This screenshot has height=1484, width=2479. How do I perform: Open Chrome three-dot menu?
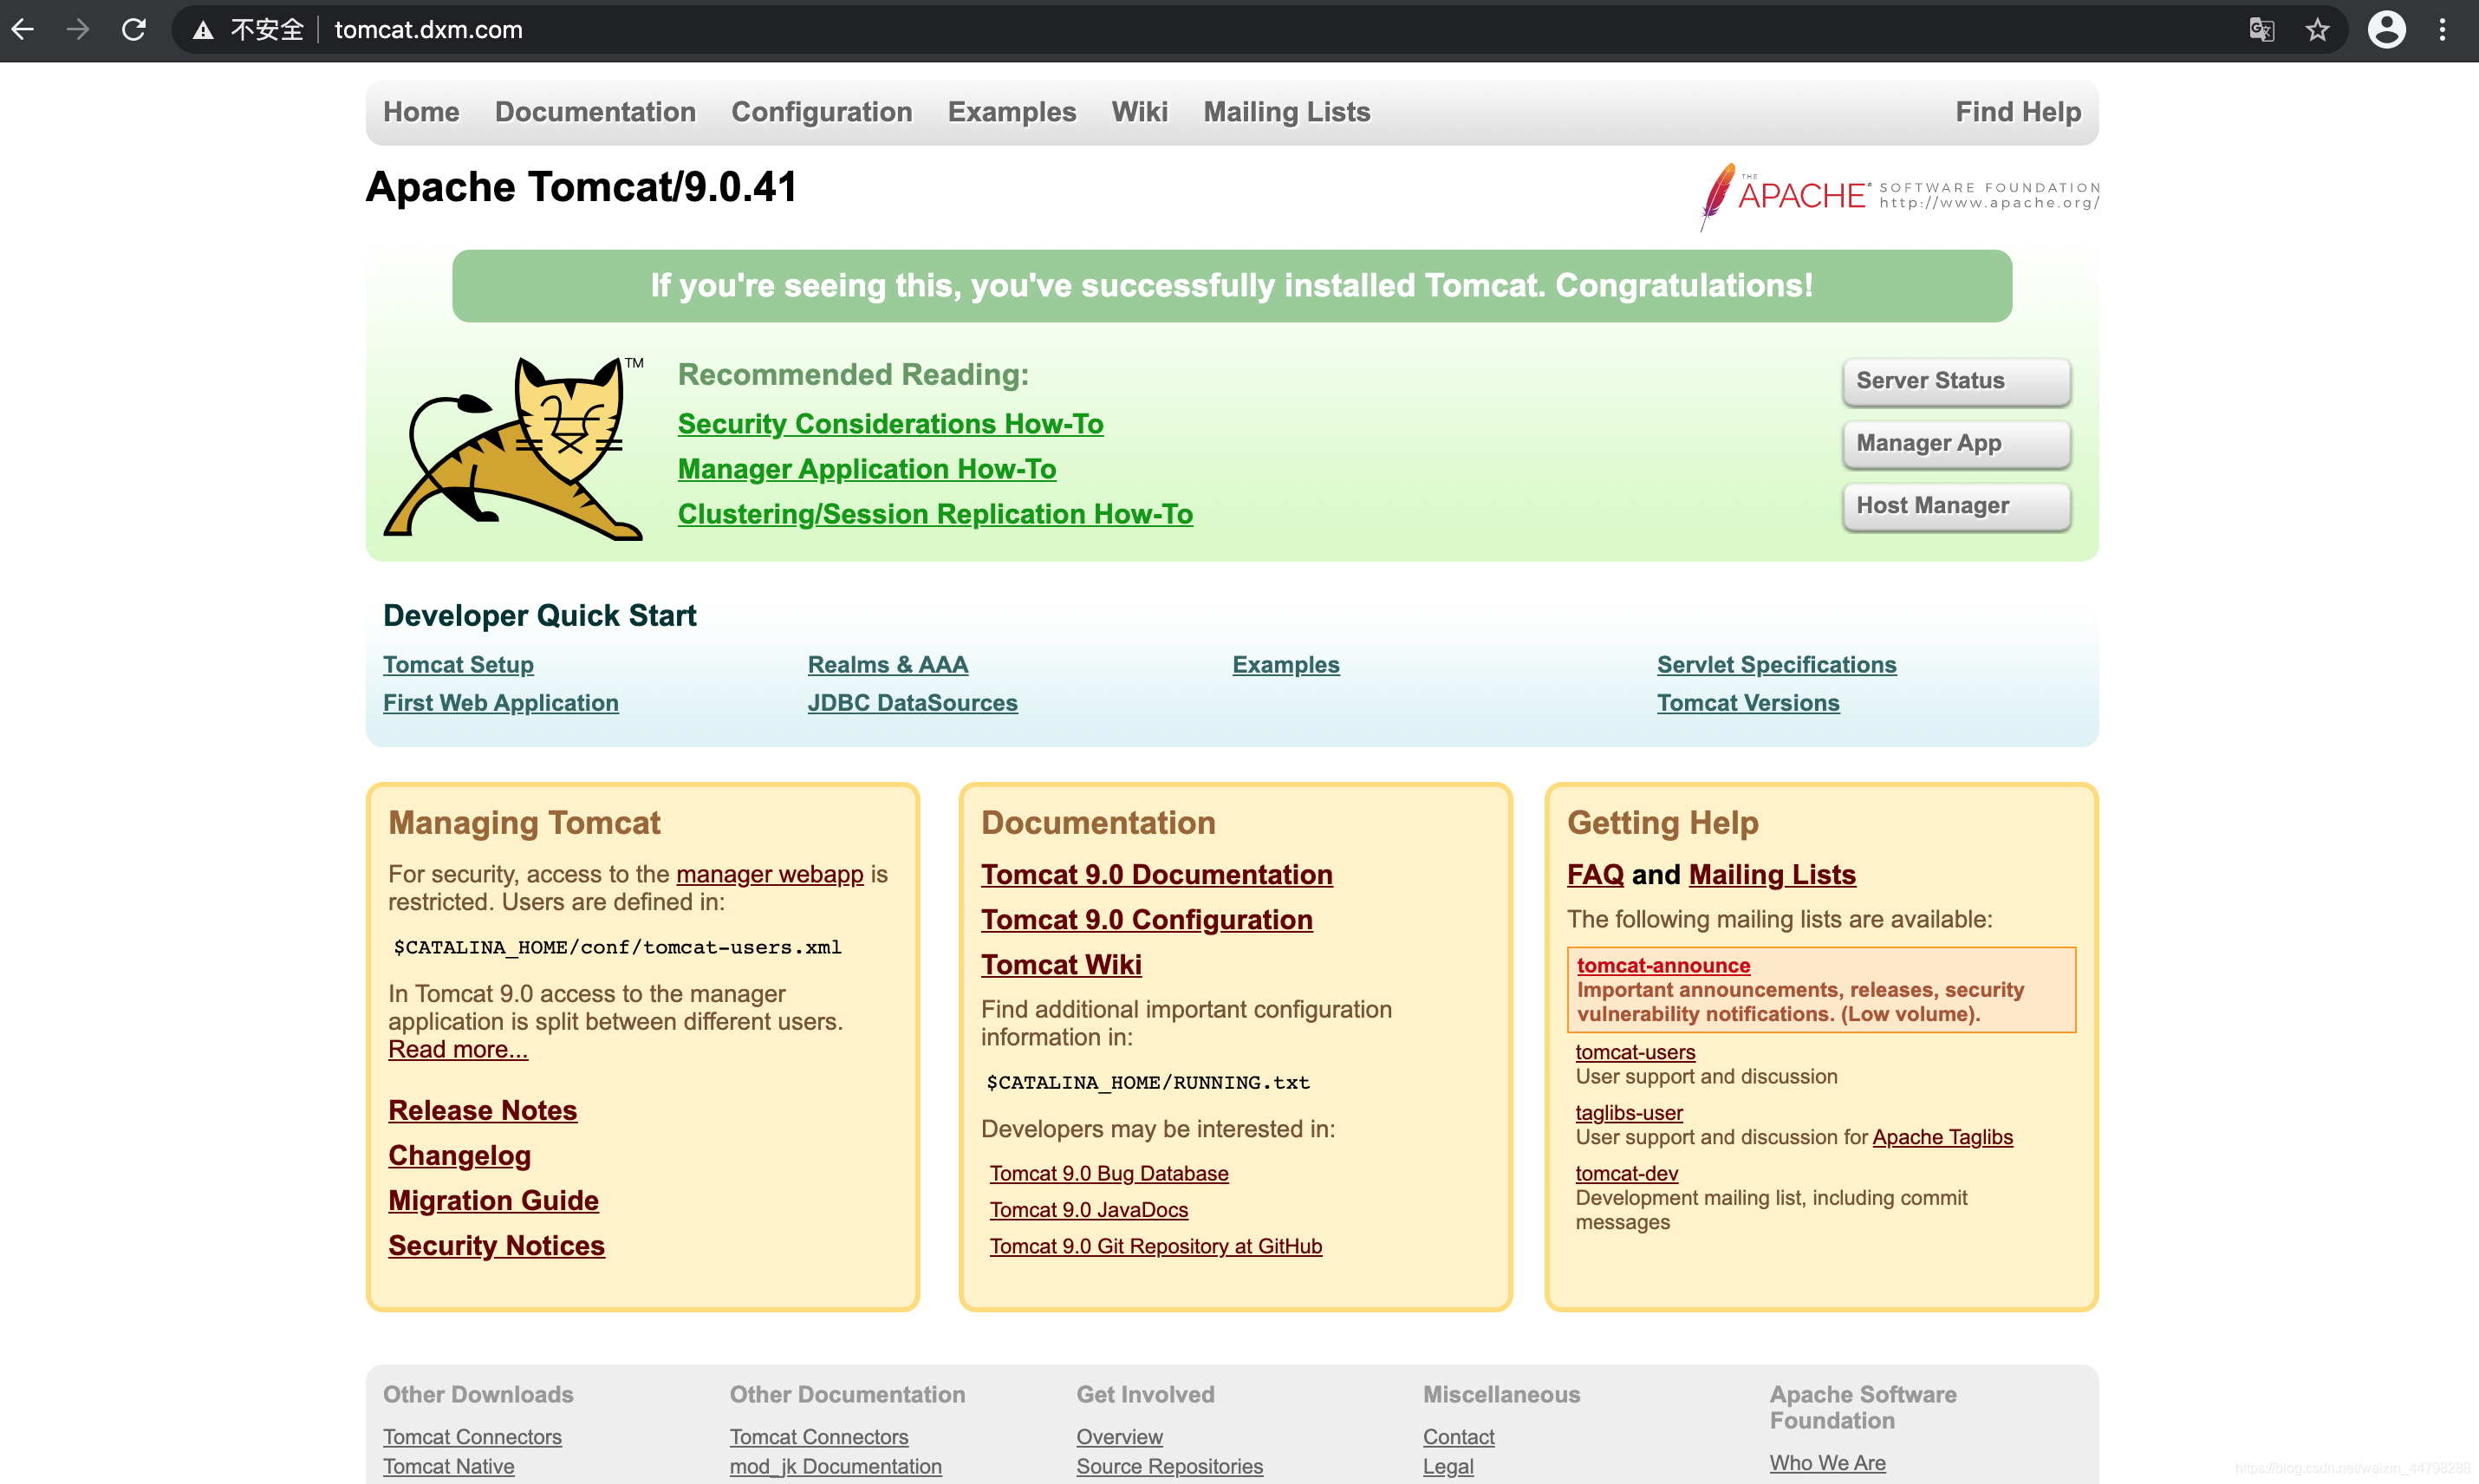click(2442, 30)
